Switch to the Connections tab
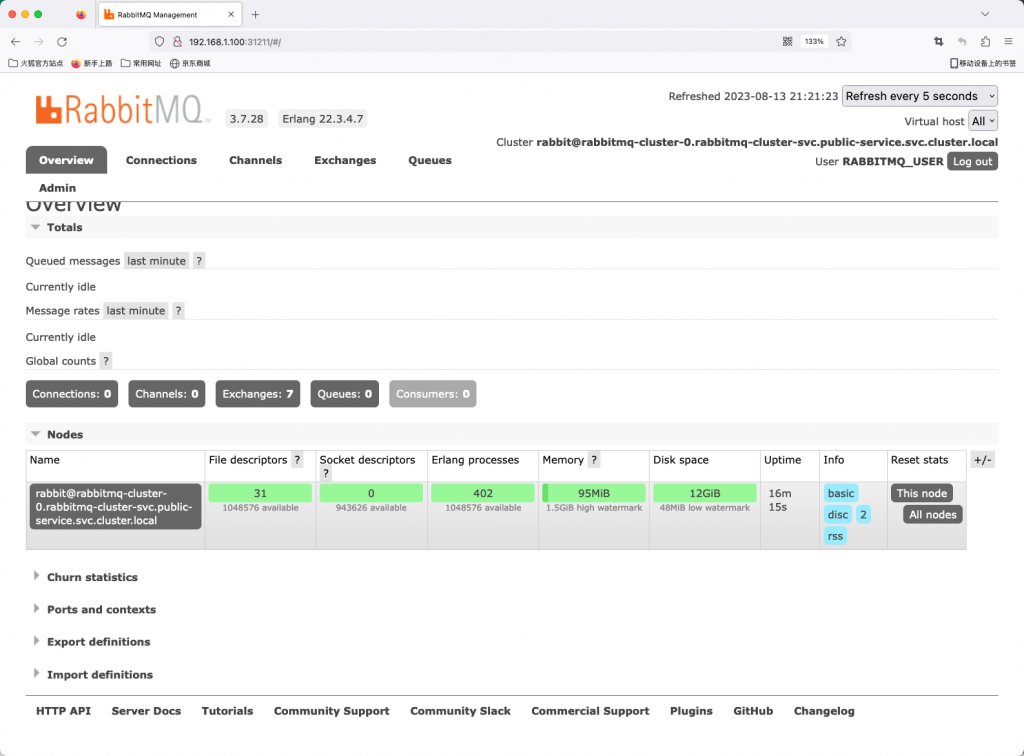This screenshot has height=756, width=1024. (x=161, y=160)
